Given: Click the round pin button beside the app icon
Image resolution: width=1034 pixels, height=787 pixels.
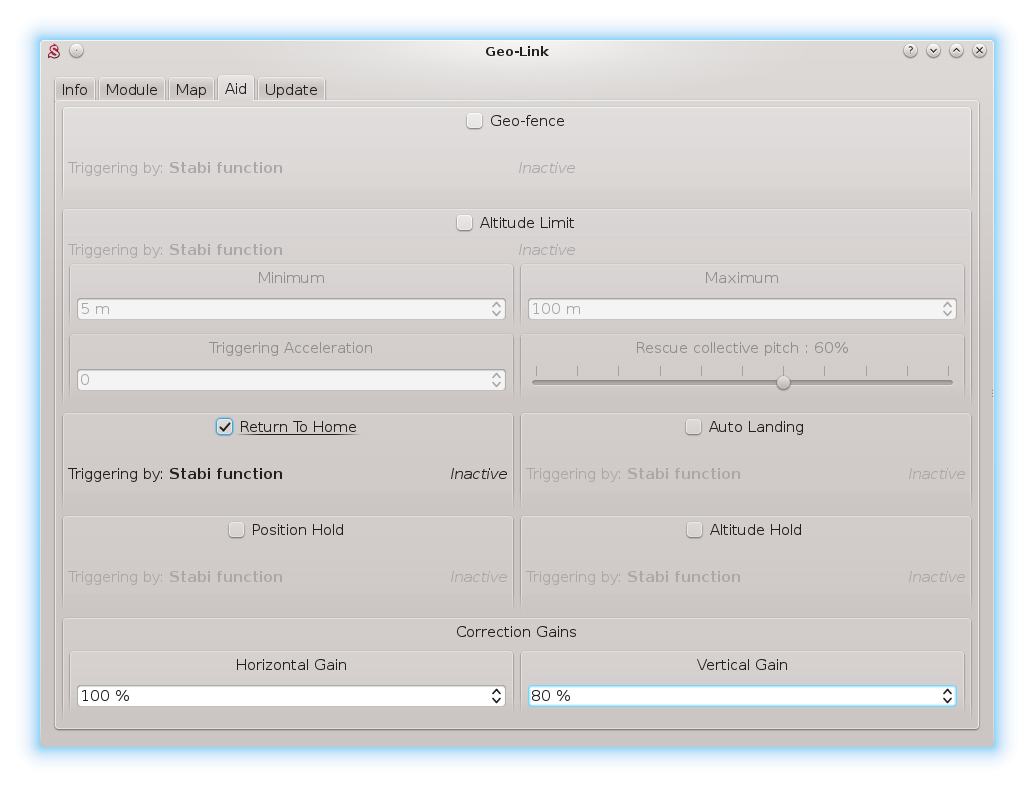Looking at the screenshot, I should coord(77,51).
